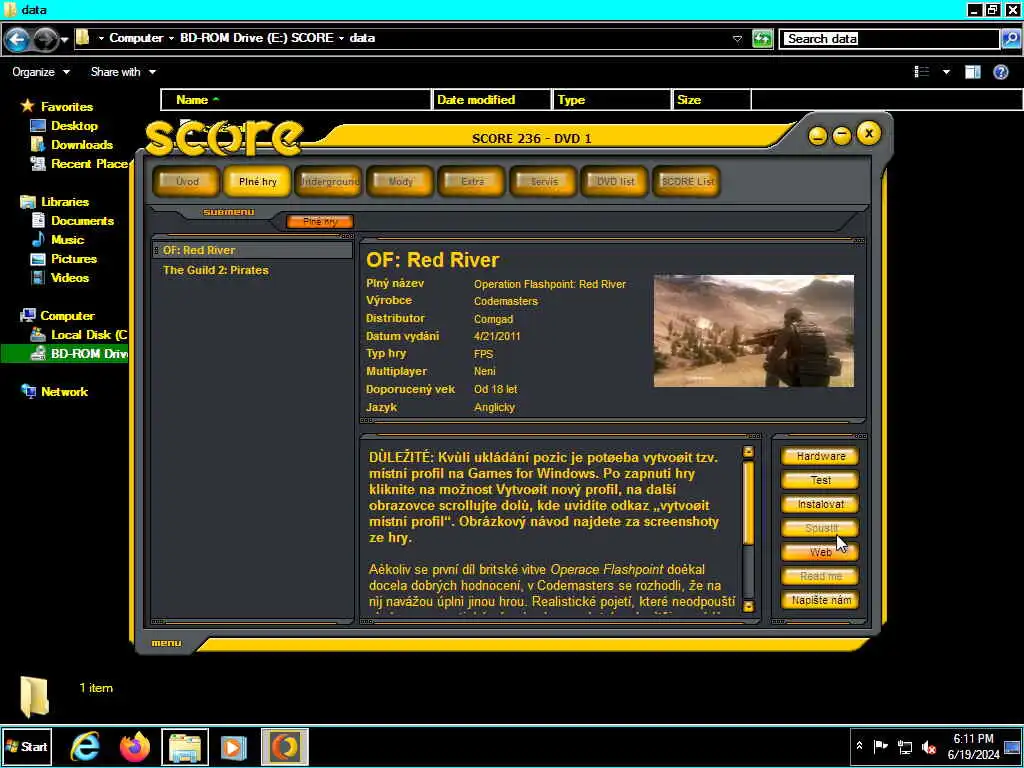Open the Organize menu

[x=40, y=72]
